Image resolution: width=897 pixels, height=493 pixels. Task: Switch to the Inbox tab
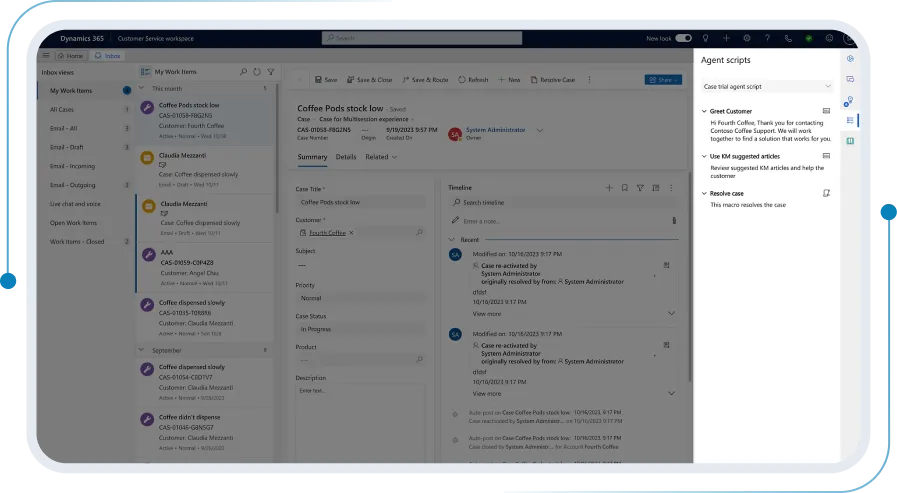(108, 56)
